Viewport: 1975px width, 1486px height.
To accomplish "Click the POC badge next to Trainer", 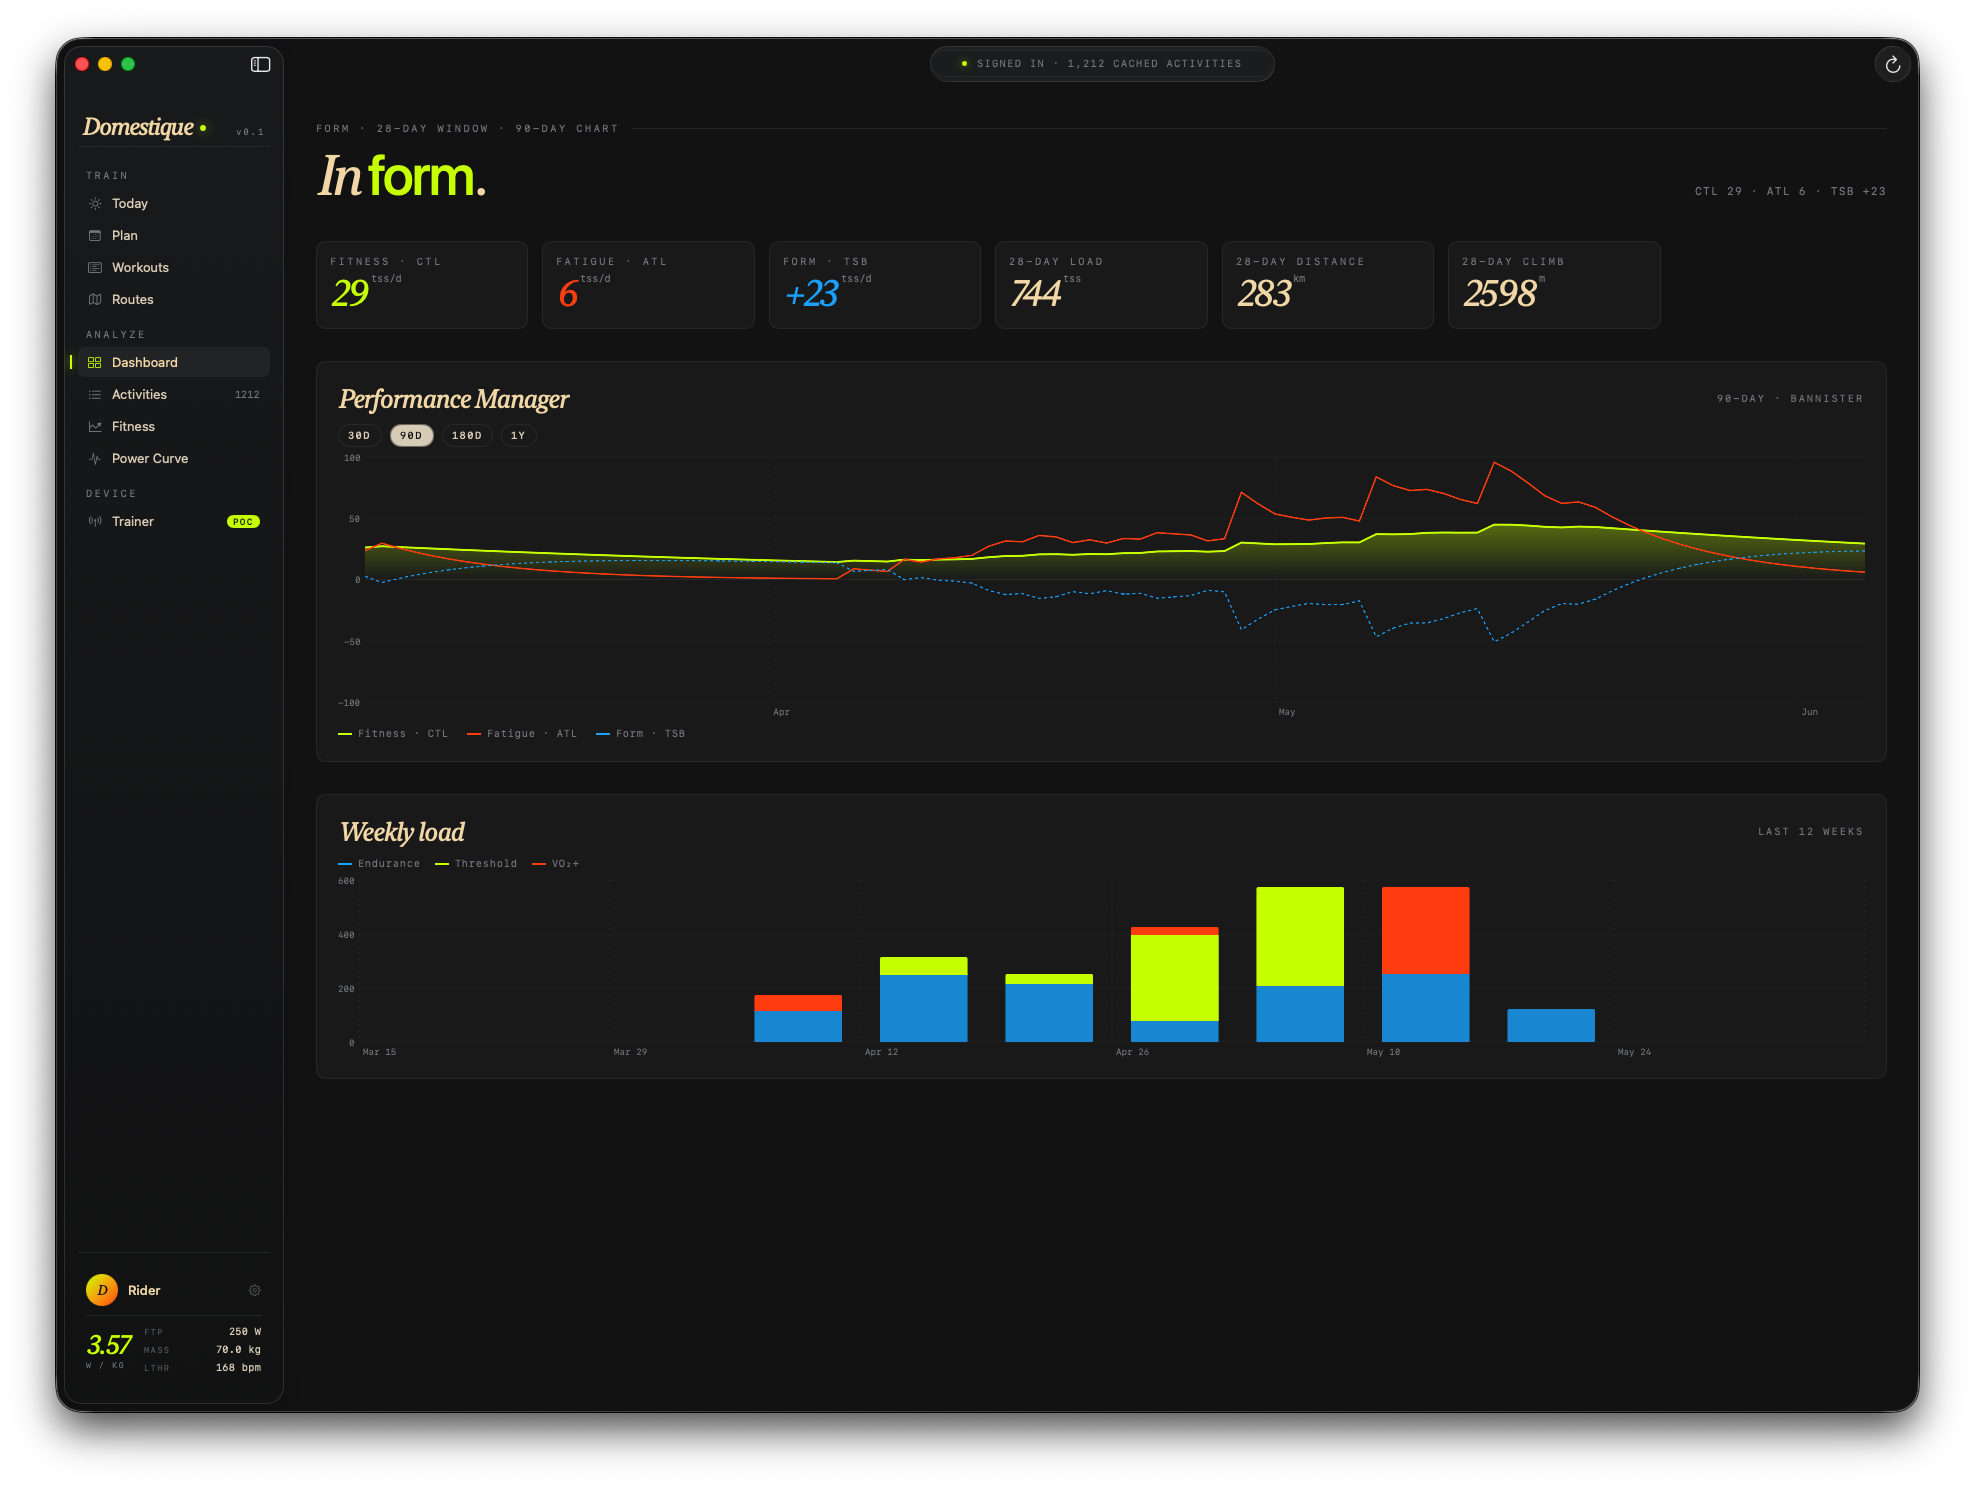I will tap(243, 521).
